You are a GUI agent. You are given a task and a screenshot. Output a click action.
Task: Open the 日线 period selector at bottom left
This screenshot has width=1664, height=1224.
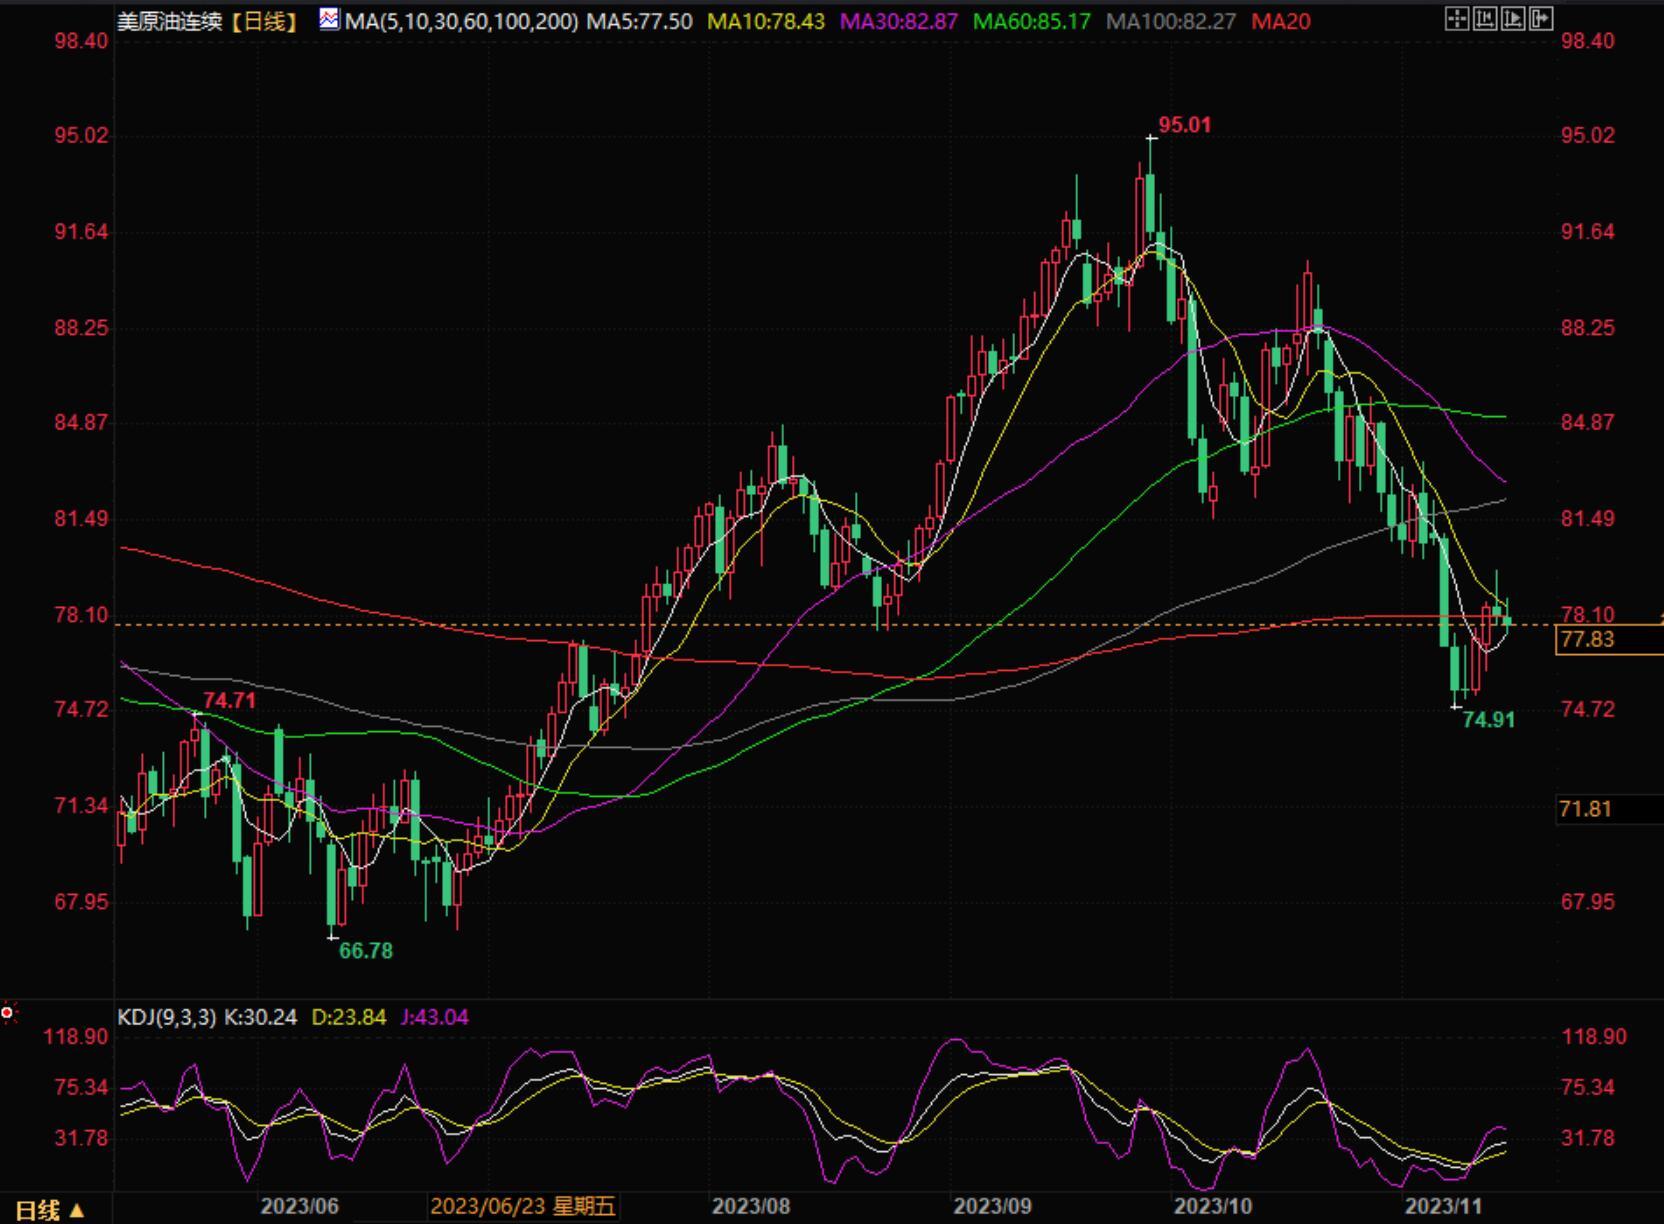pos(49,1210)
